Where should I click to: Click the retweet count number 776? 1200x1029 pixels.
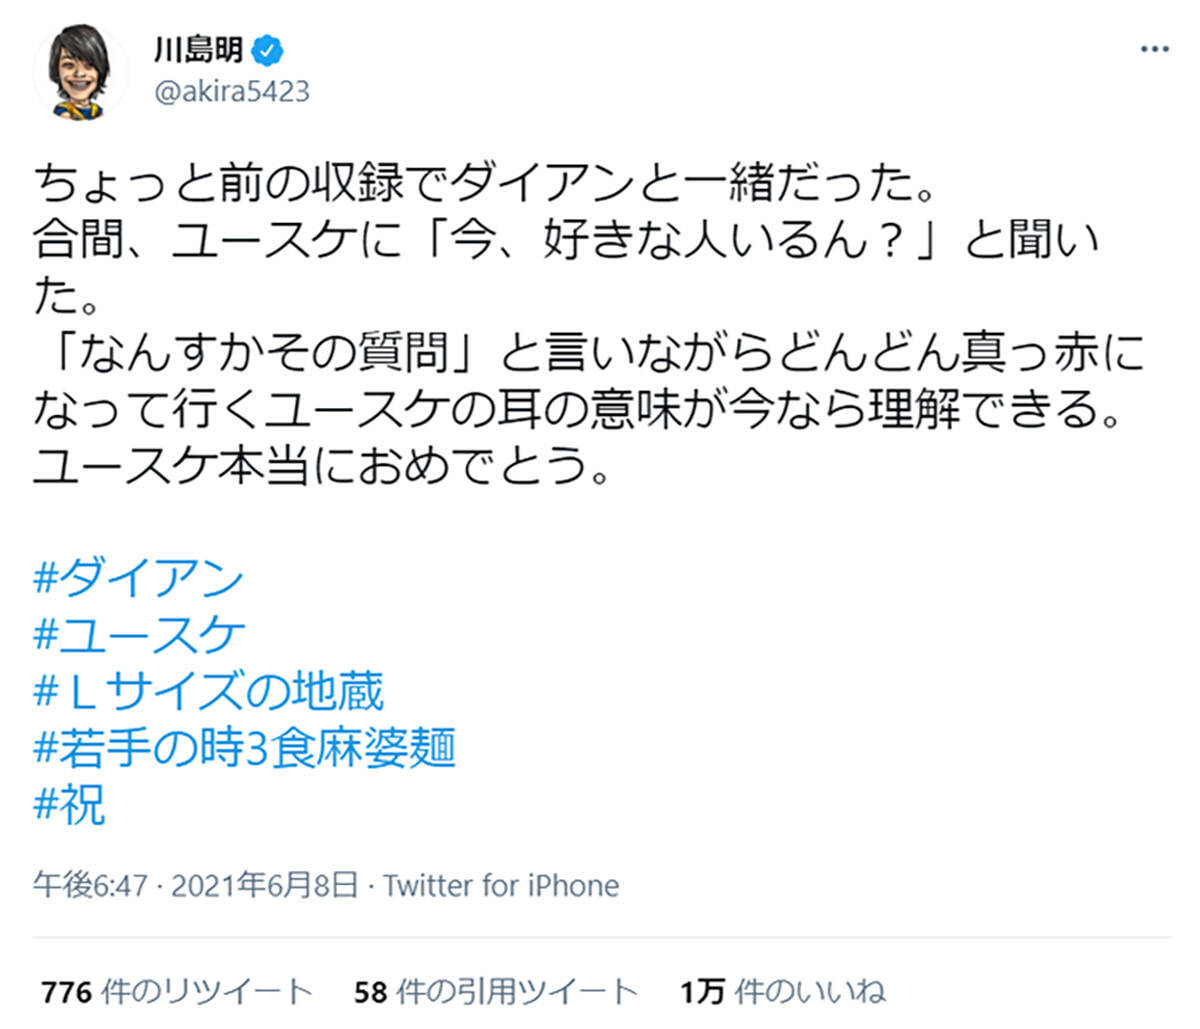(x=67, y=992)
